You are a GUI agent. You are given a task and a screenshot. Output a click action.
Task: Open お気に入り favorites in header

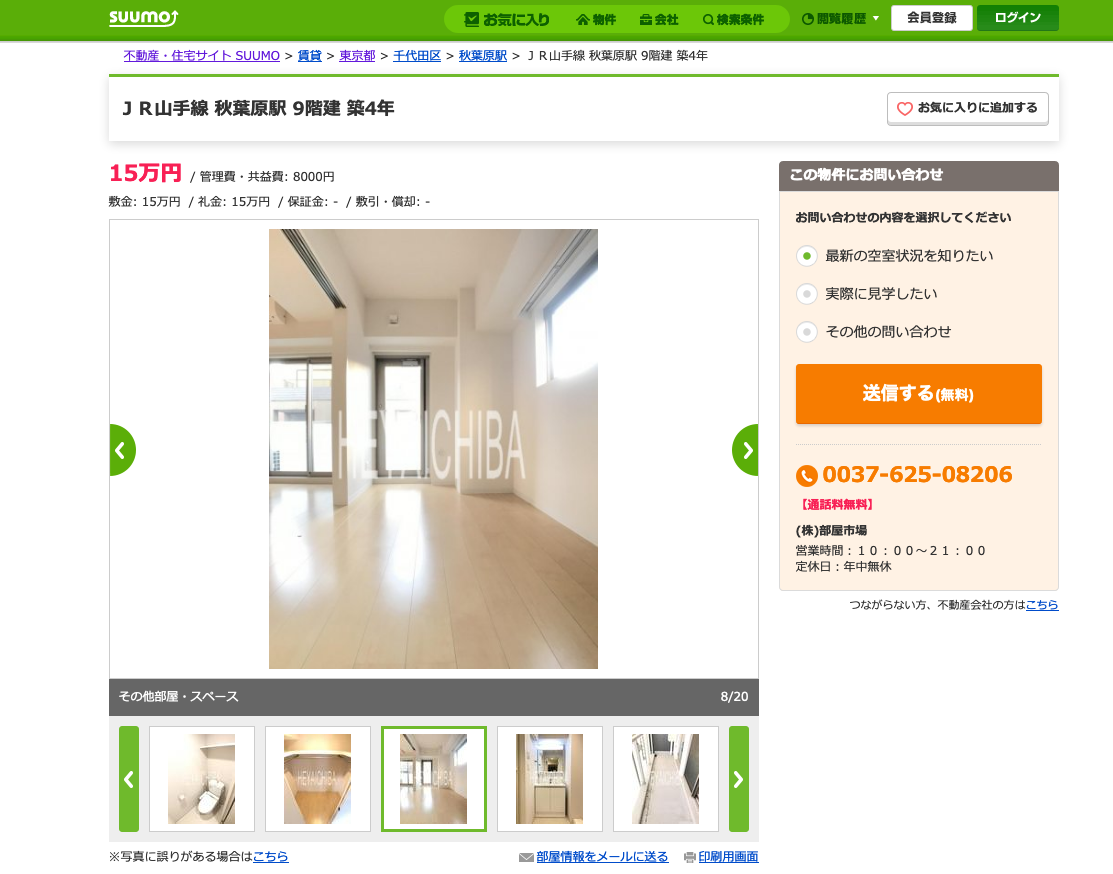(507, 19)
